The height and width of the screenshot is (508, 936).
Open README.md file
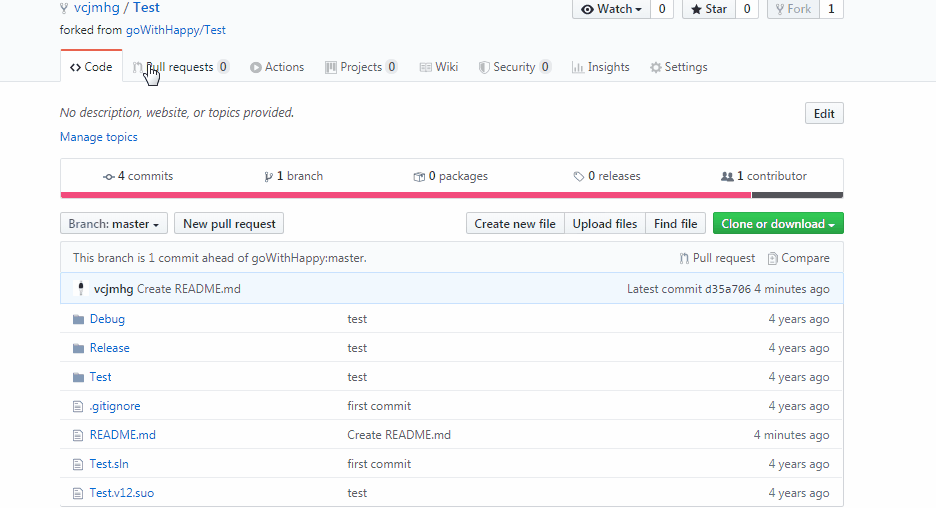(x=122, y=435)
